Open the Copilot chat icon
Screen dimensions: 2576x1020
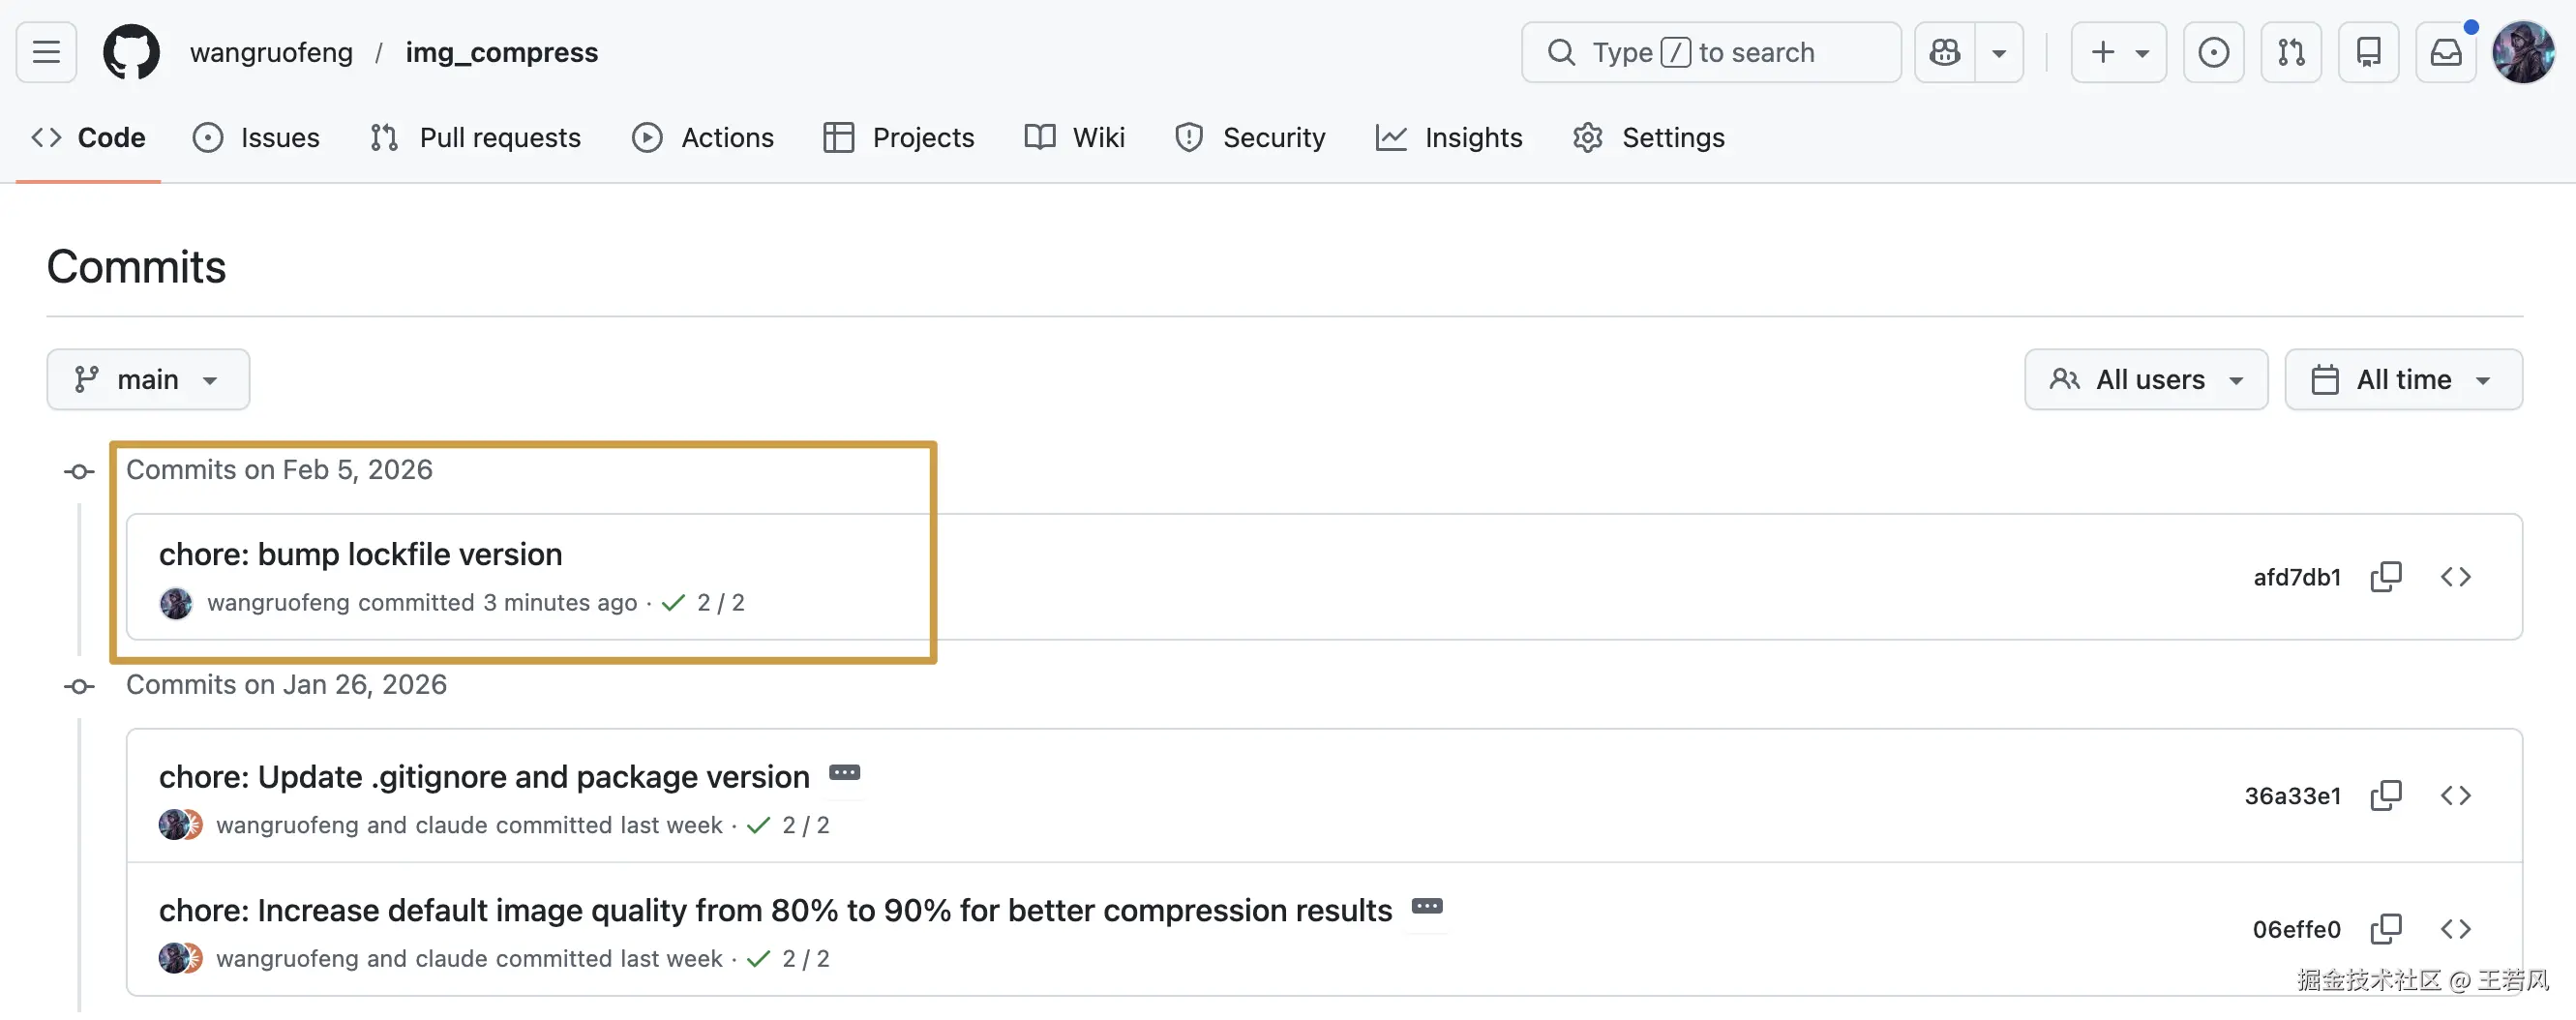click(x=1945, y=52)
